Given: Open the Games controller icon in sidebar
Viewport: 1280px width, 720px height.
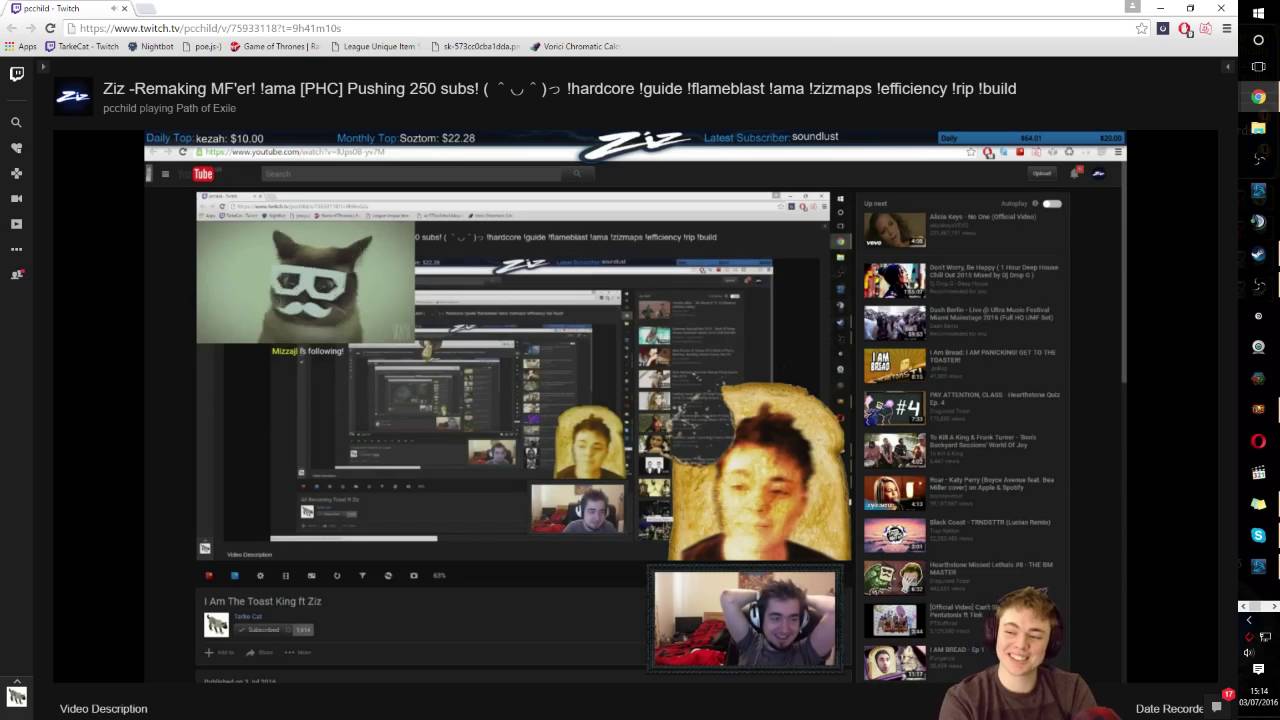Looking at the screenshot, I should [16, 173].
